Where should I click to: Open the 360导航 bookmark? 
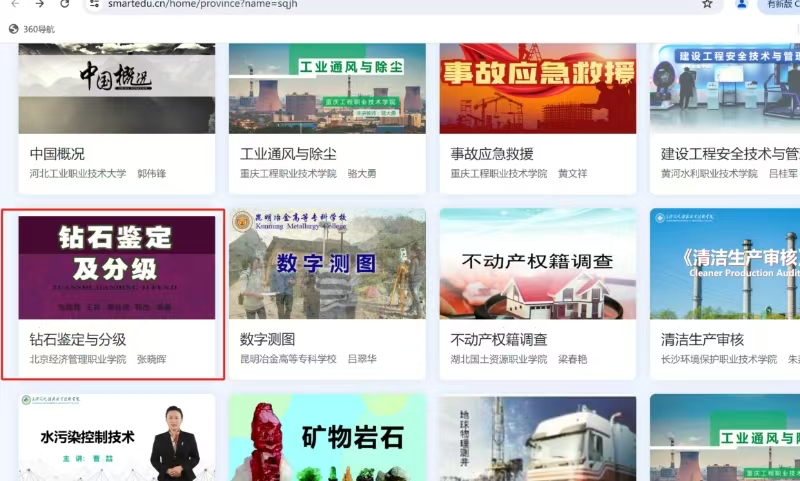tap(32, 29)
